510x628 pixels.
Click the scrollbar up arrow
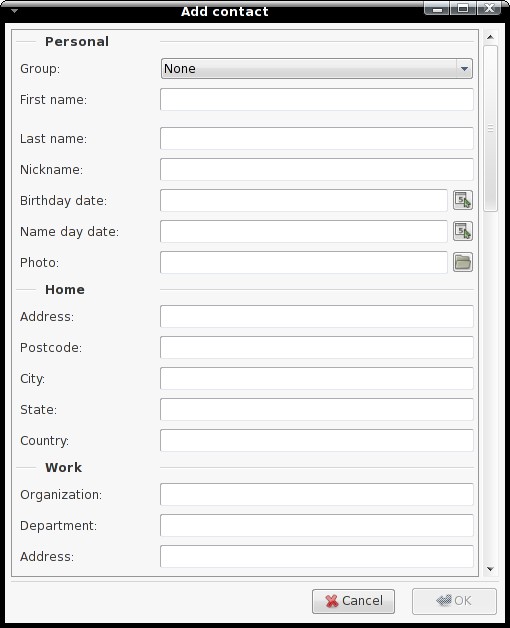tap(490, 37)
